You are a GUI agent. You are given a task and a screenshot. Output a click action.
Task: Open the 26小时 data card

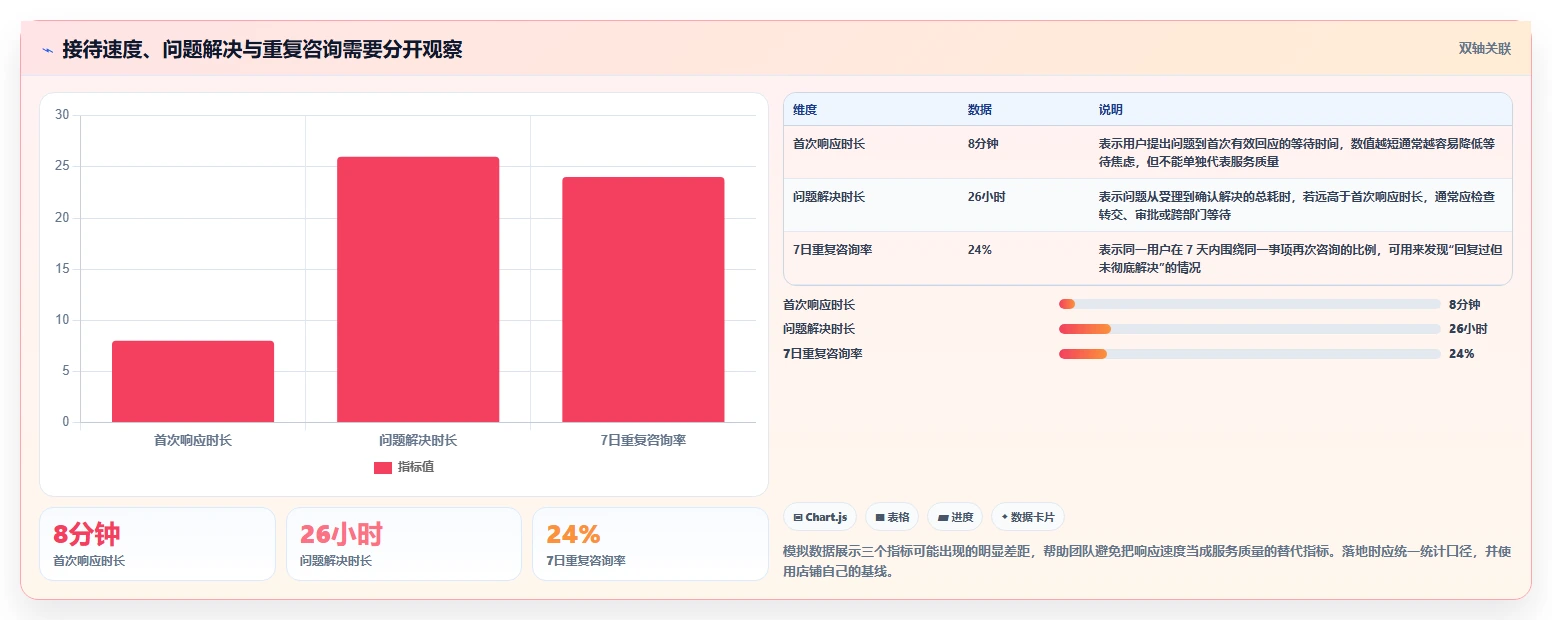tap(404, 544)
